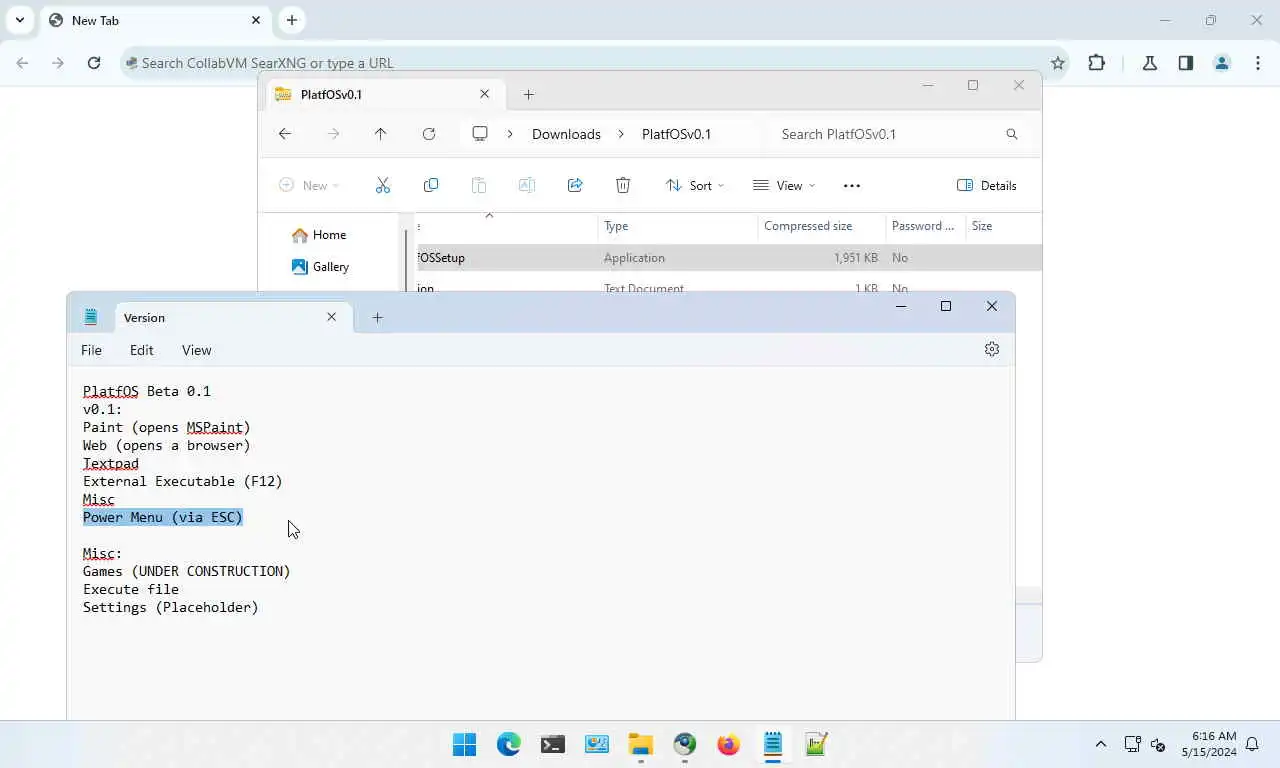Image resolution: width=1280 pixels, height=768 pixels.
Task: Add a new tab in Notepad
Action: pos(377,317)
